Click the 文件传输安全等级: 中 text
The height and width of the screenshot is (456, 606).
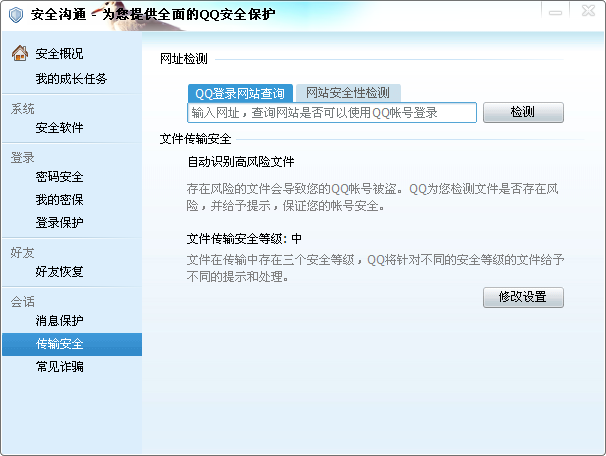coord(244,239)
